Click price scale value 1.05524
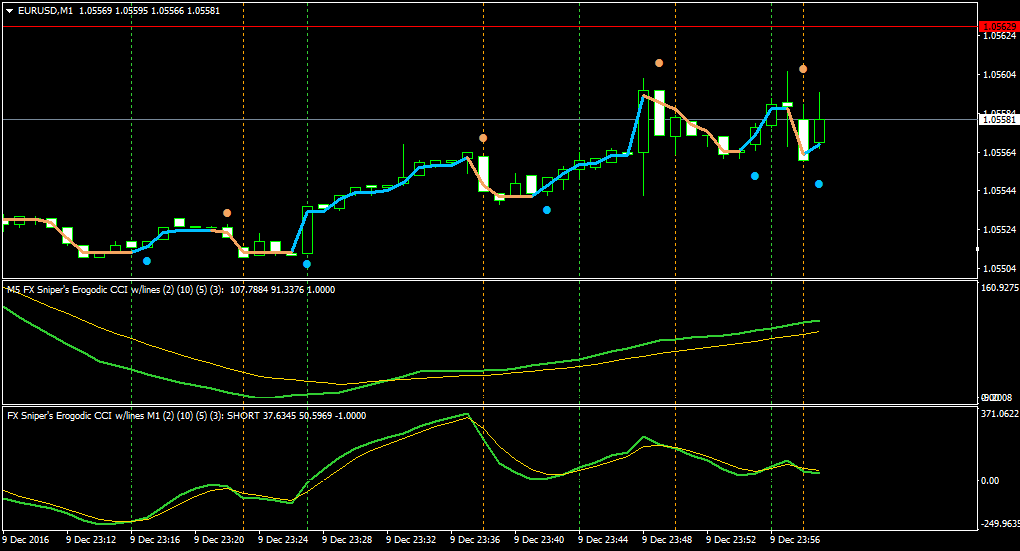Screen dimensions: 1020x551 (x=999, y=230)
